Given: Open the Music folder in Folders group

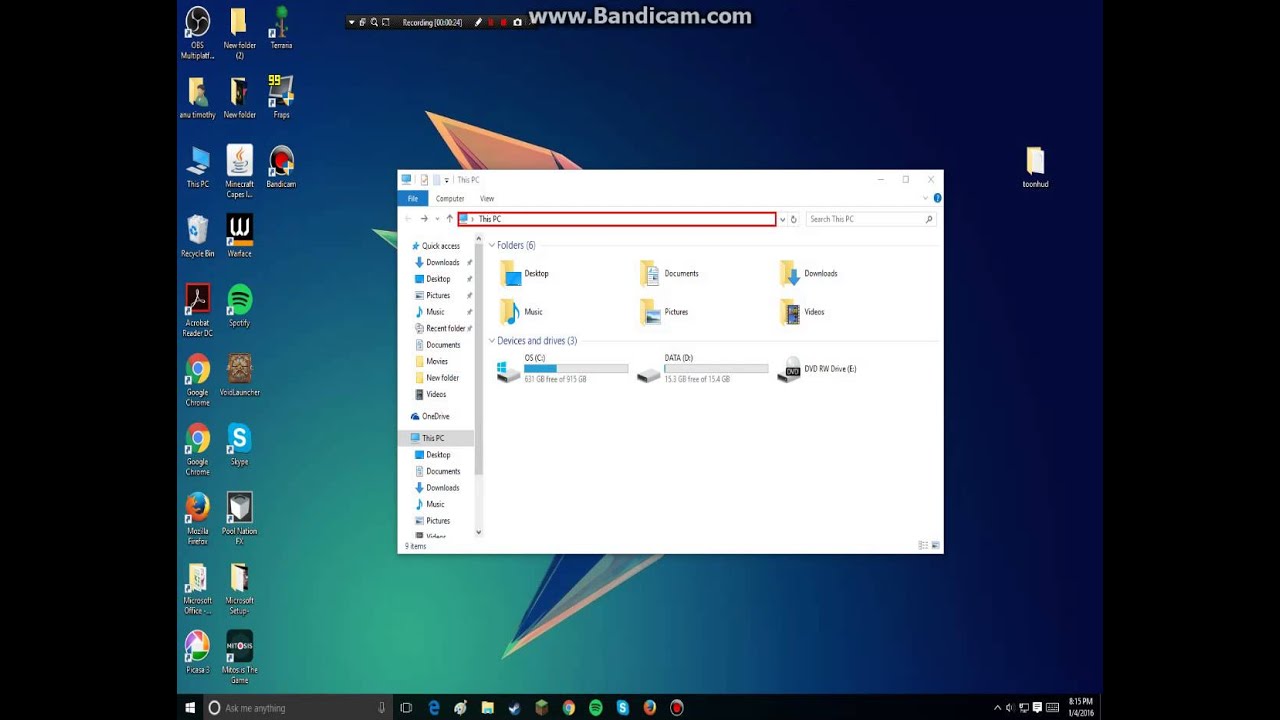Looking at the screenshot, I should click(x=522, y=312).
